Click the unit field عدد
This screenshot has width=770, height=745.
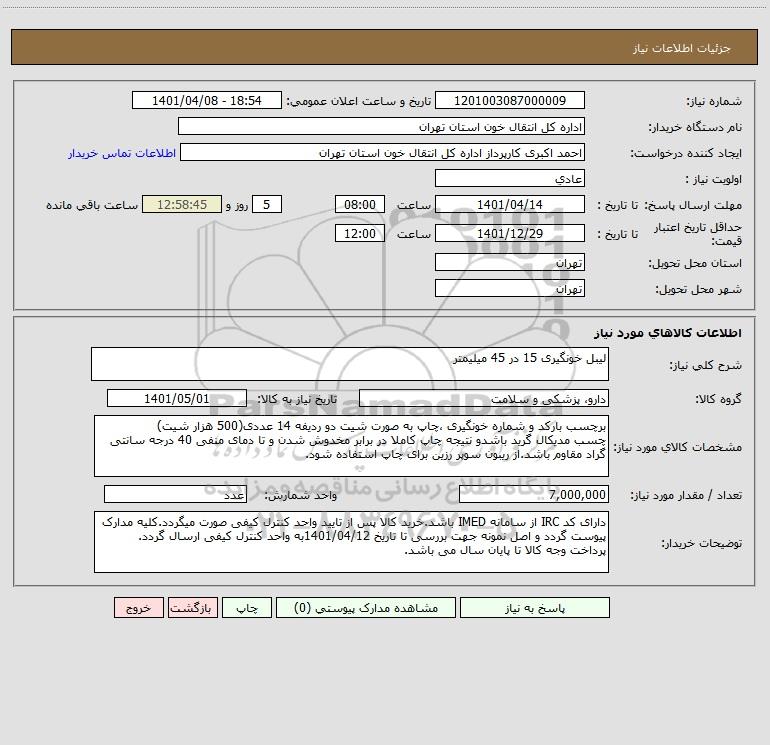point(175,495)
